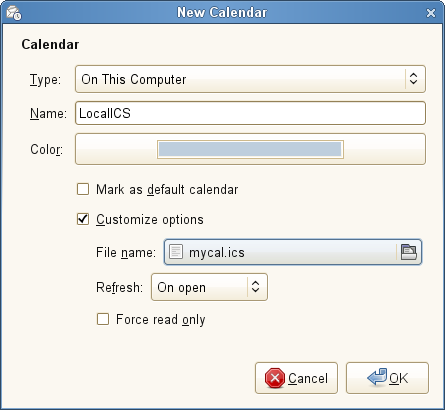
Task: Click the Color label text
Action: click(46, 150)
